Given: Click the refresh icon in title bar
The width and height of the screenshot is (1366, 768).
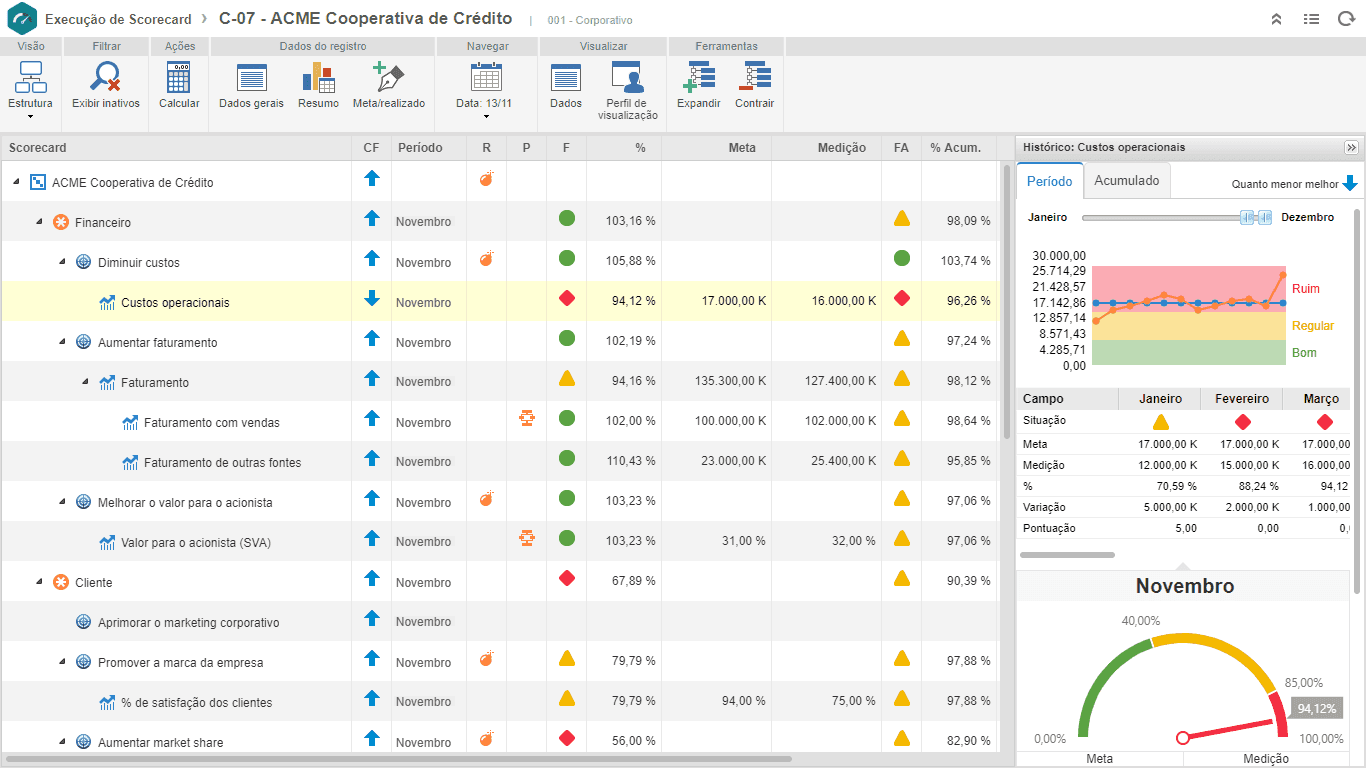Looking at the screenshot, I should [x=1346, y=19].
